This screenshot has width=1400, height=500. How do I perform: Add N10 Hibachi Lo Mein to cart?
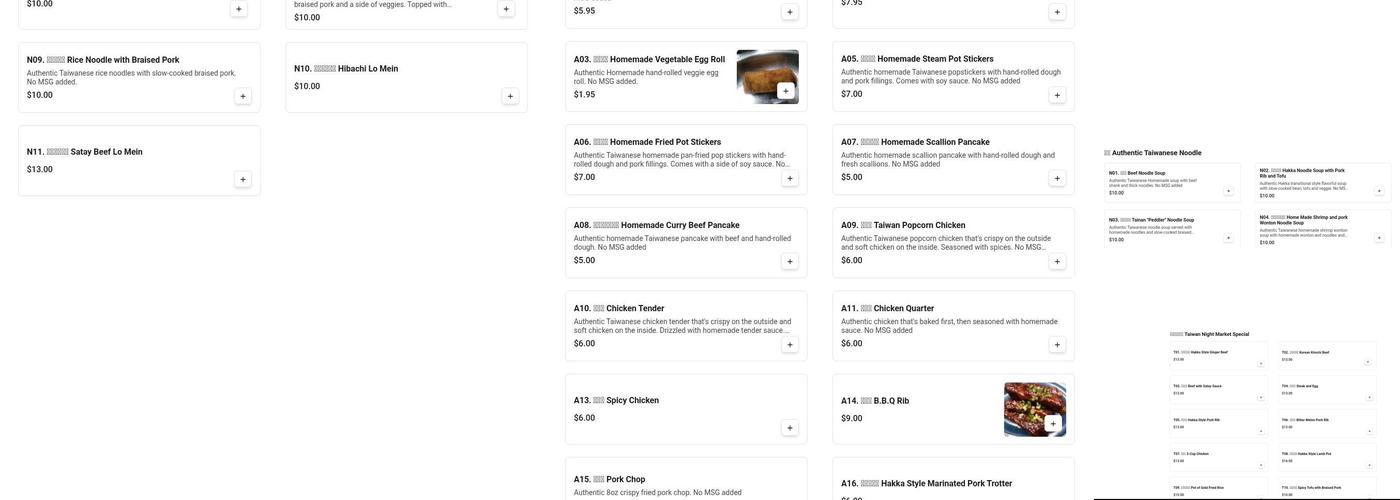point(510,96)
